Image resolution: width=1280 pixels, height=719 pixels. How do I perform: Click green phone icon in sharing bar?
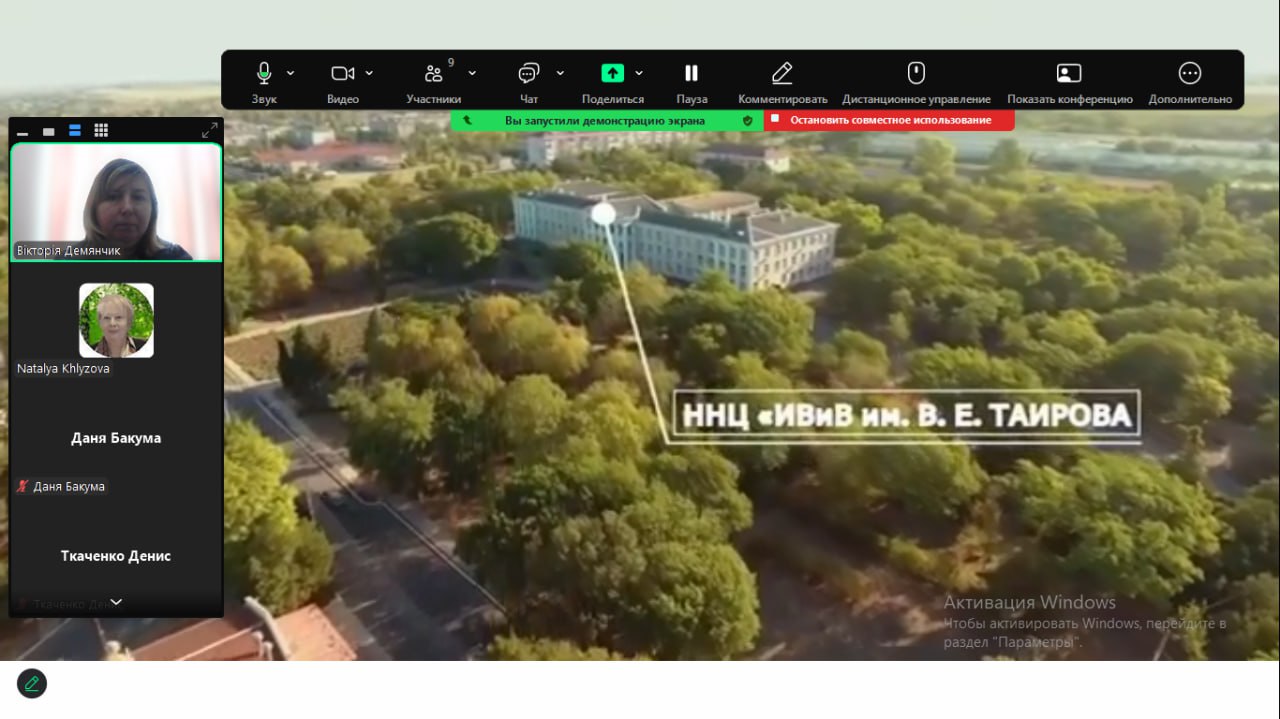[468, 120]
